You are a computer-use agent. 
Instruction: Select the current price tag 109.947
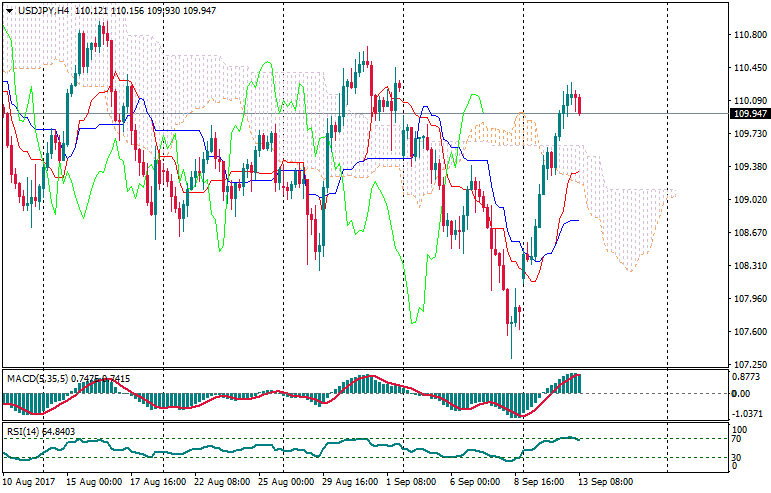click(749, 114)
